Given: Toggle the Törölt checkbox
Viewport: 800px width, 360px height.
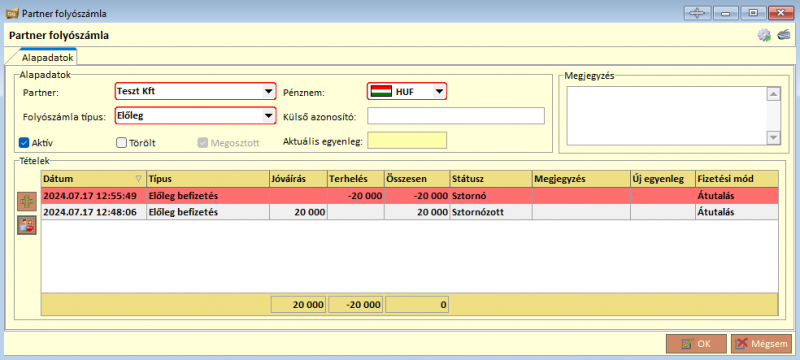Looking at the screenshot, I should tap(121, 143).
